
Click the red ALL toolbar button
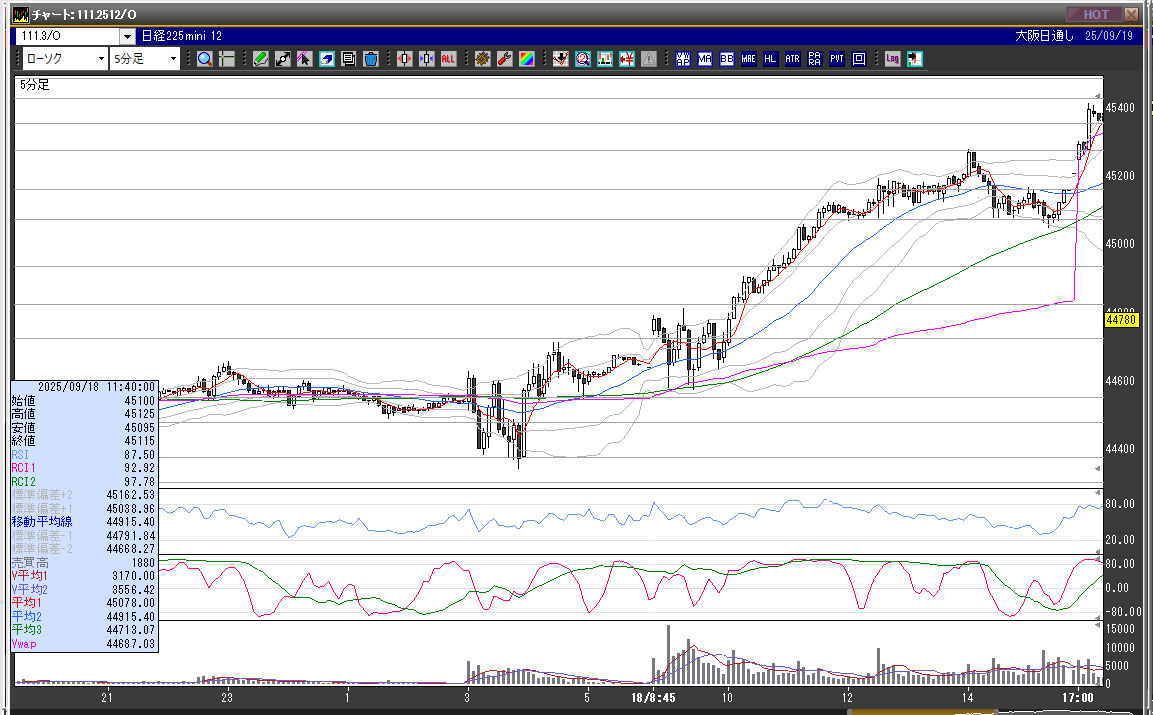(x=448, y=59)
